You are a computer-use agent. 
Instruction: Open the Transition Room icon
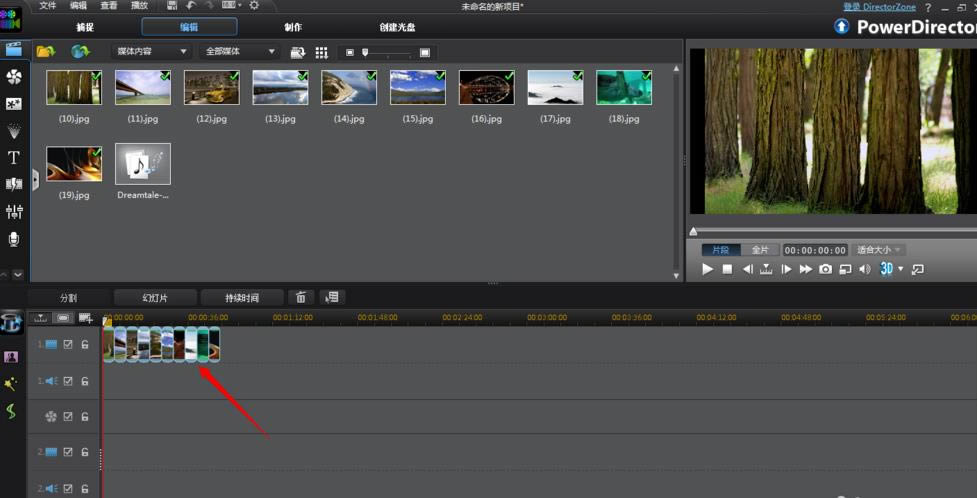pos(14,184)
